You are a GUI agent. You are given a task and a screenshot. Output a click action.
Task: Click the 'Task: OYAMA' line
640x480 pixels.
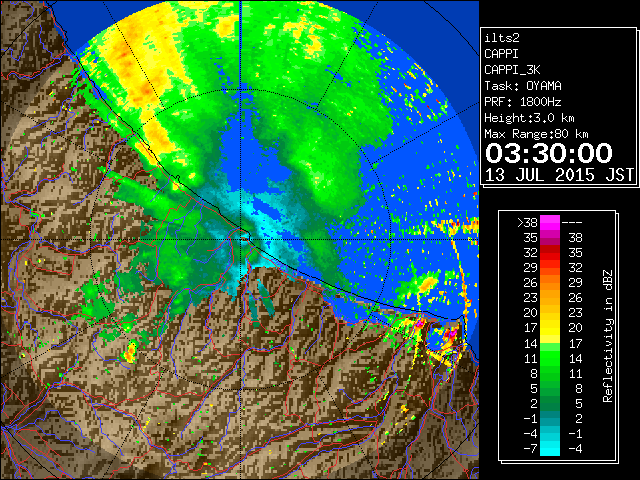pyautogui.click(x=523, y=86)
